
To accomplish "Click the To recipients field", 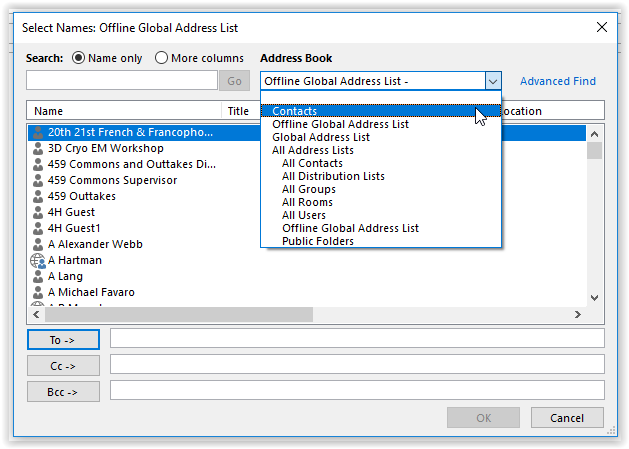I will pyautogui.click(x=357, y=338).
